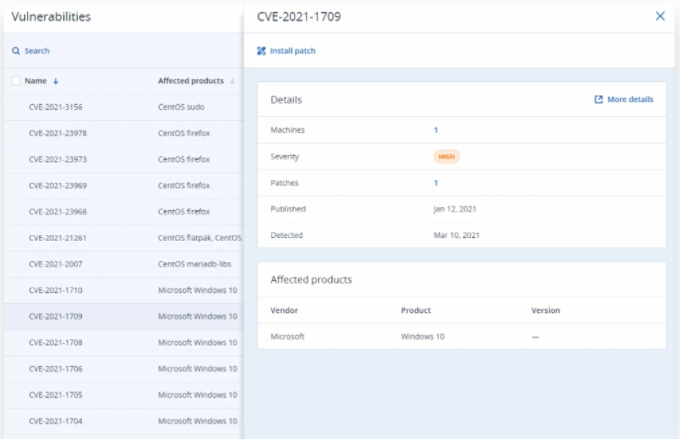Click the CentOS mariadb-libs product cell
Image resolution: width=680 pixels, height=439 pixels.
click(x=194, y=264)
